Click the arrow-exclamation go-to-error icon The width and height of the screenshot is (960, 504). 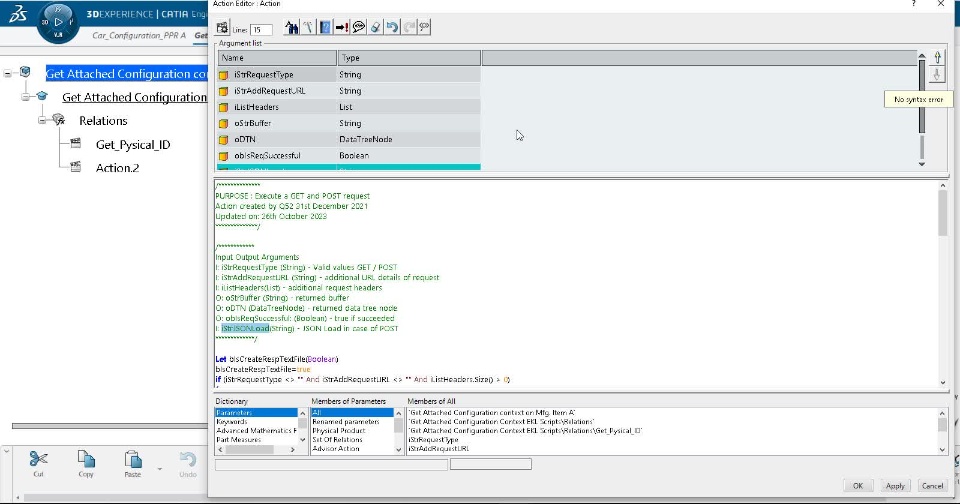(x=342, y=27)
